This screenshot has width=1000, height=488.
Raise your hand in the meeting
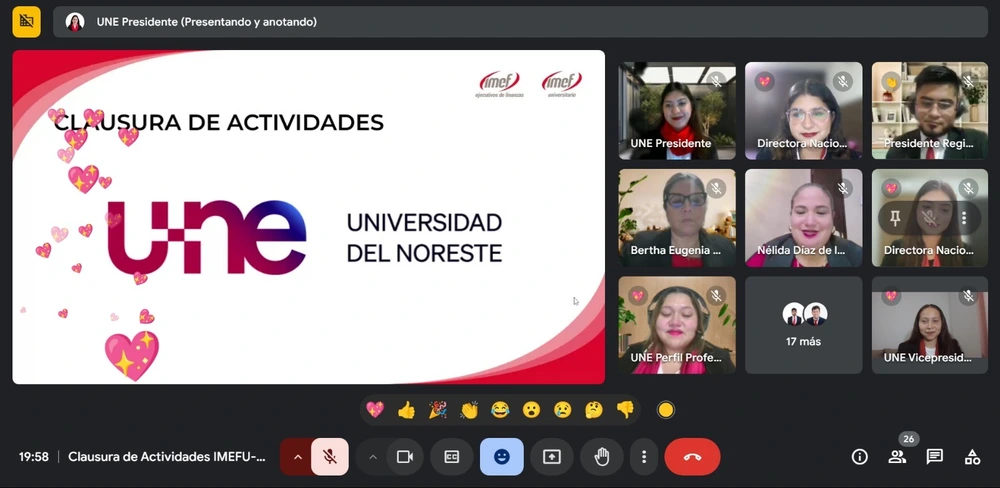pos(602,457)
